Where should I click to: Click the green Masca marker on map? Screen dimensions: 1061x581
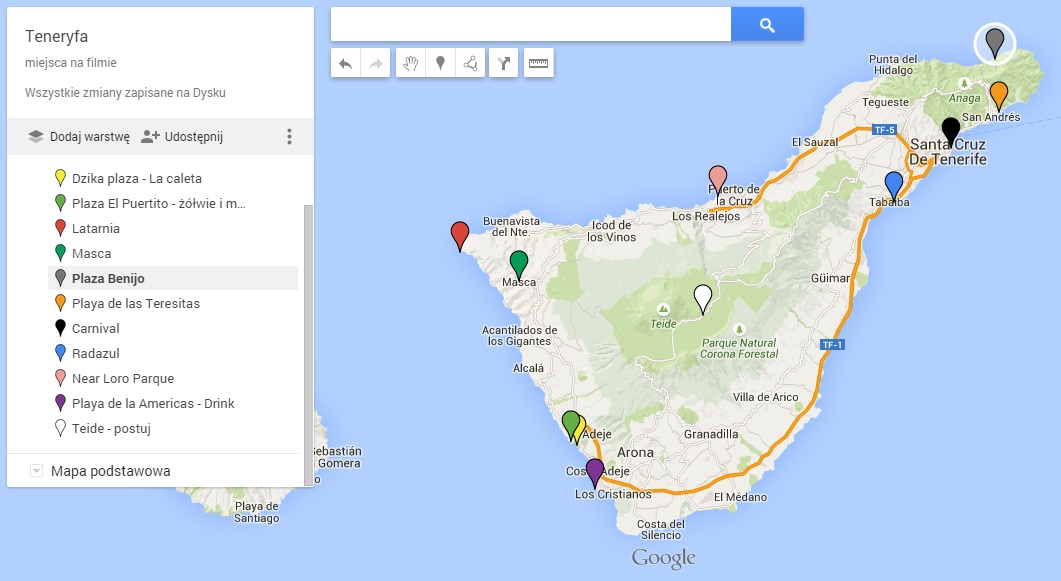click(x=519, y=264)
